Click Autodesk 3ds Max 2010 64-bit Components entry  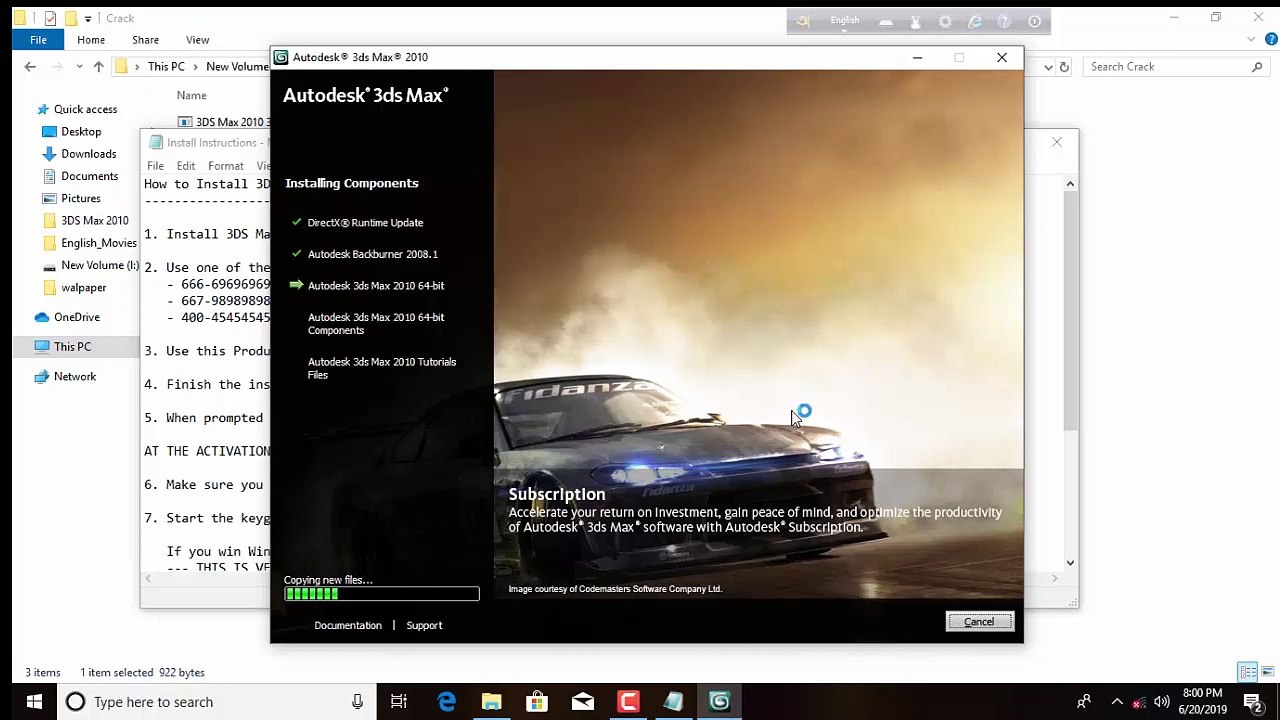[376, 324]
